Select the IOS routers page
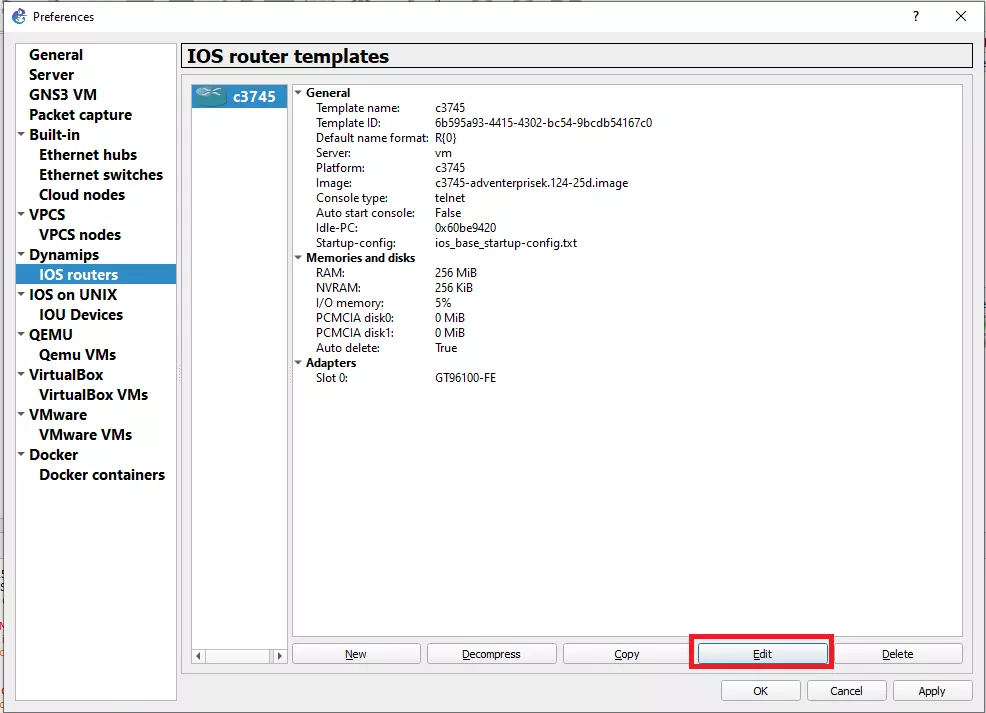 (96, 275)
